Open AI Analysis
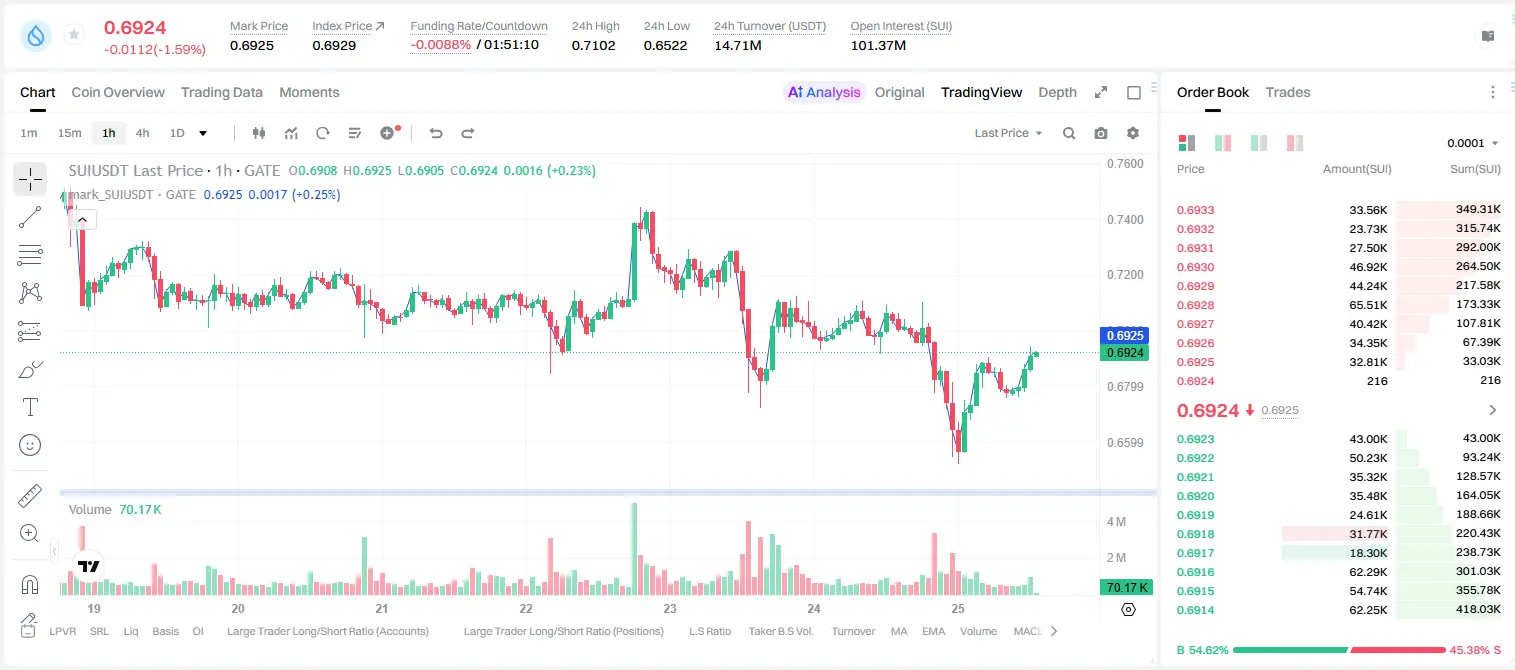 click(x=824, y=92)
